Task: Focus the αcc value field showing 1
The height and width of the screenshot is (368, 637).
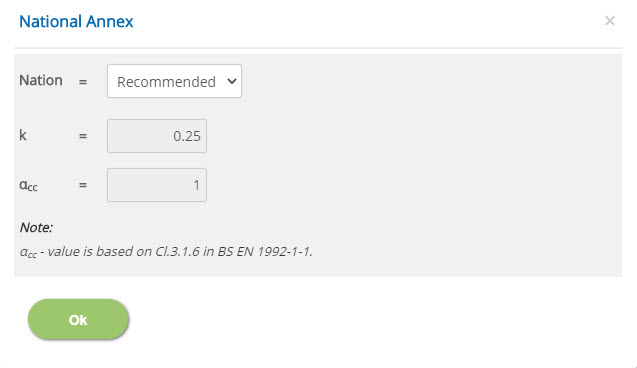Action: (x=157, y=185)
